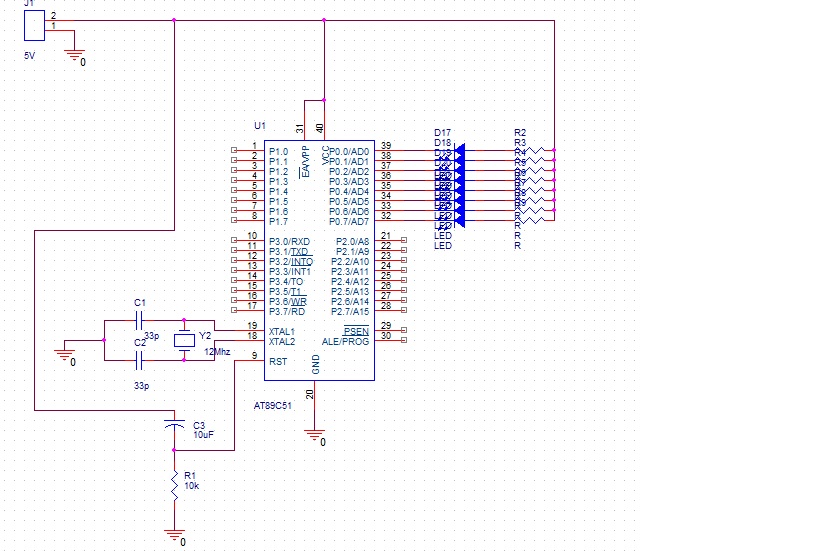Click the RST pin label
819x551 pixels.
pos(278,361)
